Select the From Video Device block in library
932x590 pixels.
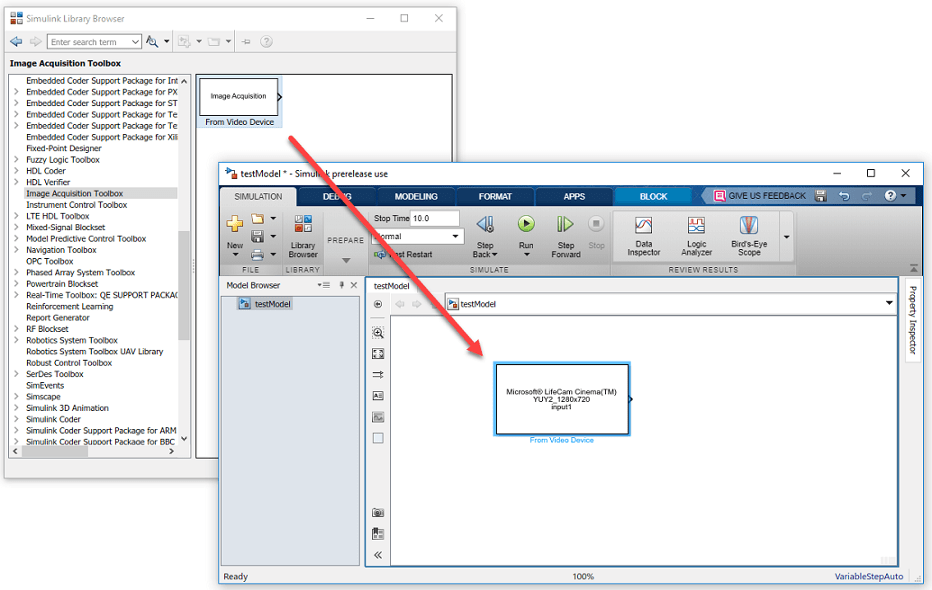click(240, 102)
